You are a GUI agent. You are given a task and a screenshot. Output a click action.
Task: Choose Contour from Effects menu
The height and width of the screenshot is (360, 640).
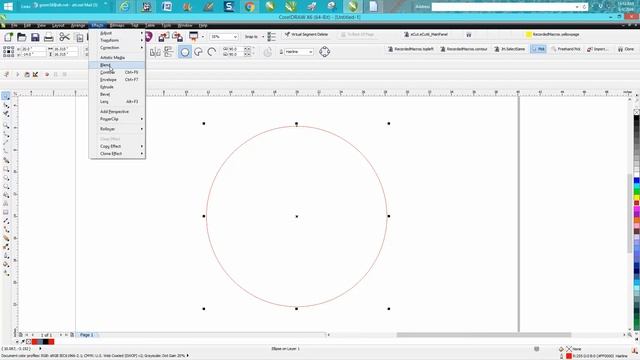tap(117, 72)
